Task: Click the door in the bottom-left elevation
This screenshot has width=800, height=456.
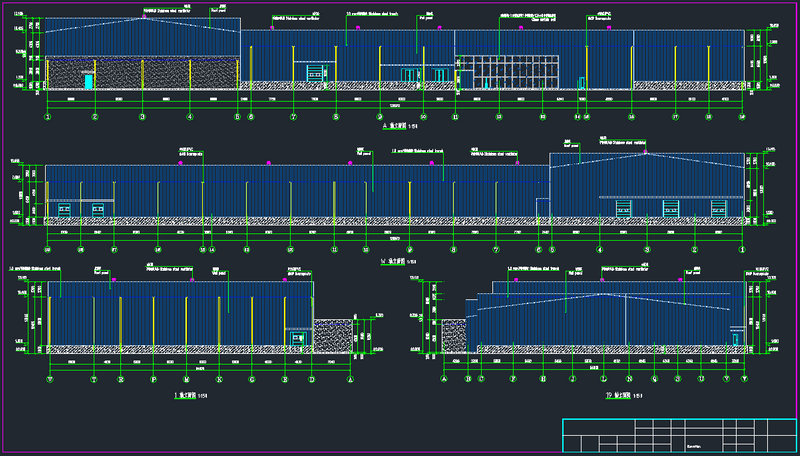Action: [297, 340]
